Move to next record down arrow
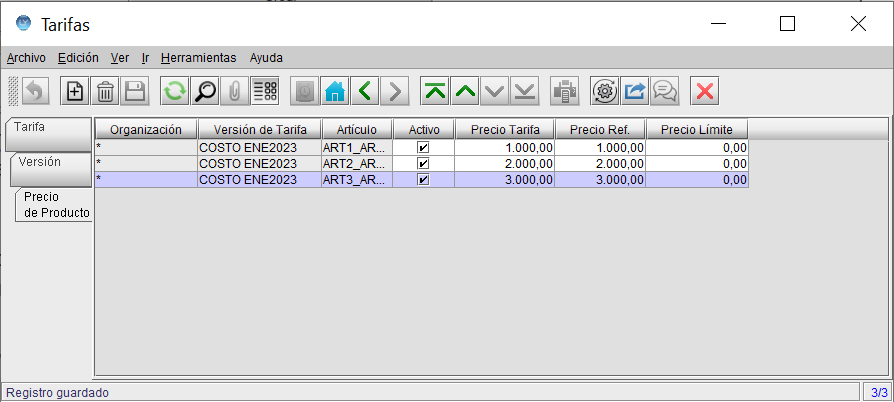 point(495,91)
